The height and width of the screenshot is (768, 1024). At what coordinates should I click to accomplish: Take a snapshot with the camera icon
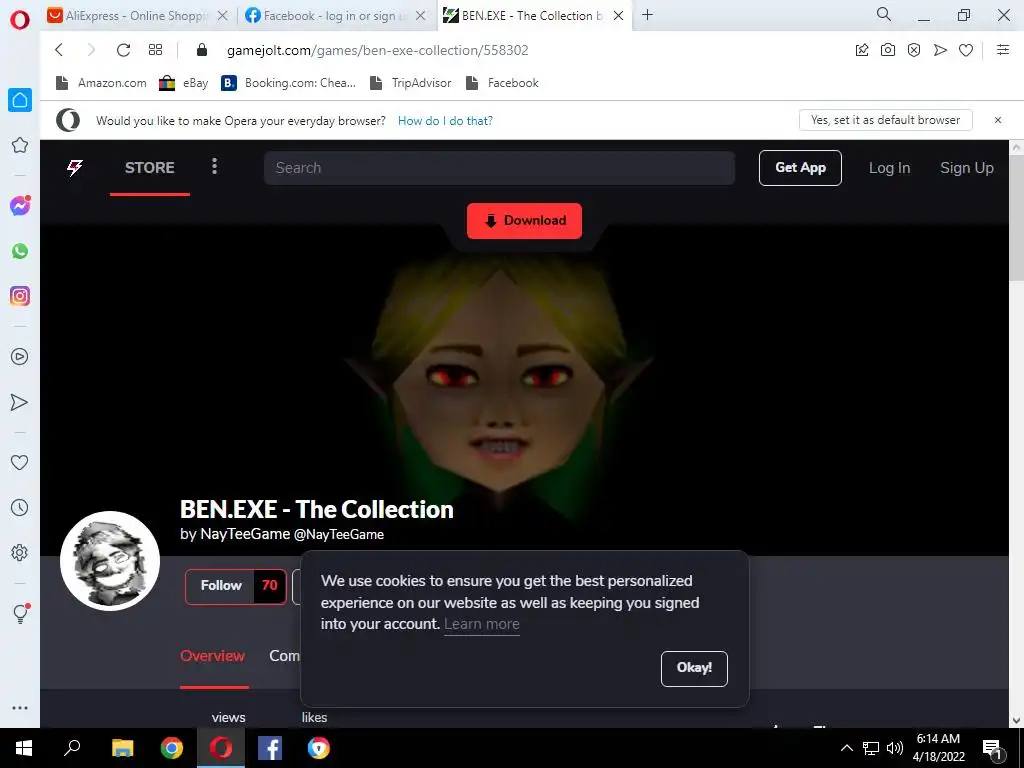tap(888, 50)
